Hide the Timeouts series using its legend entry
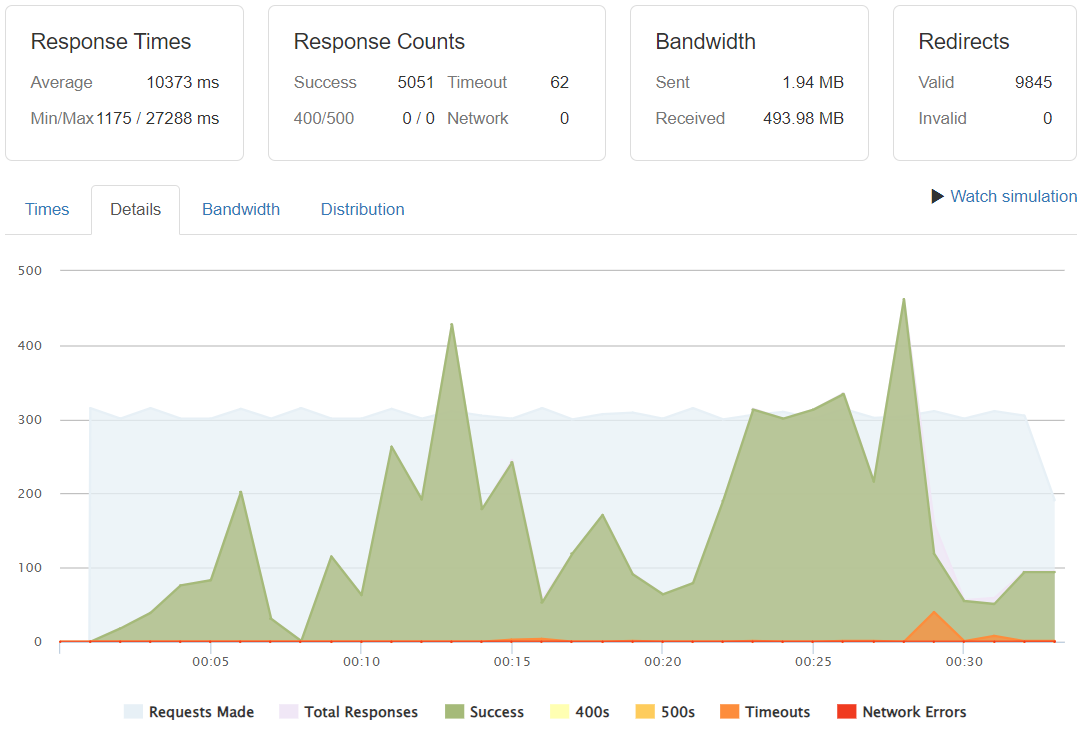Image resolution: width=1087 pixels, height=729 pixels. (766, 711)
